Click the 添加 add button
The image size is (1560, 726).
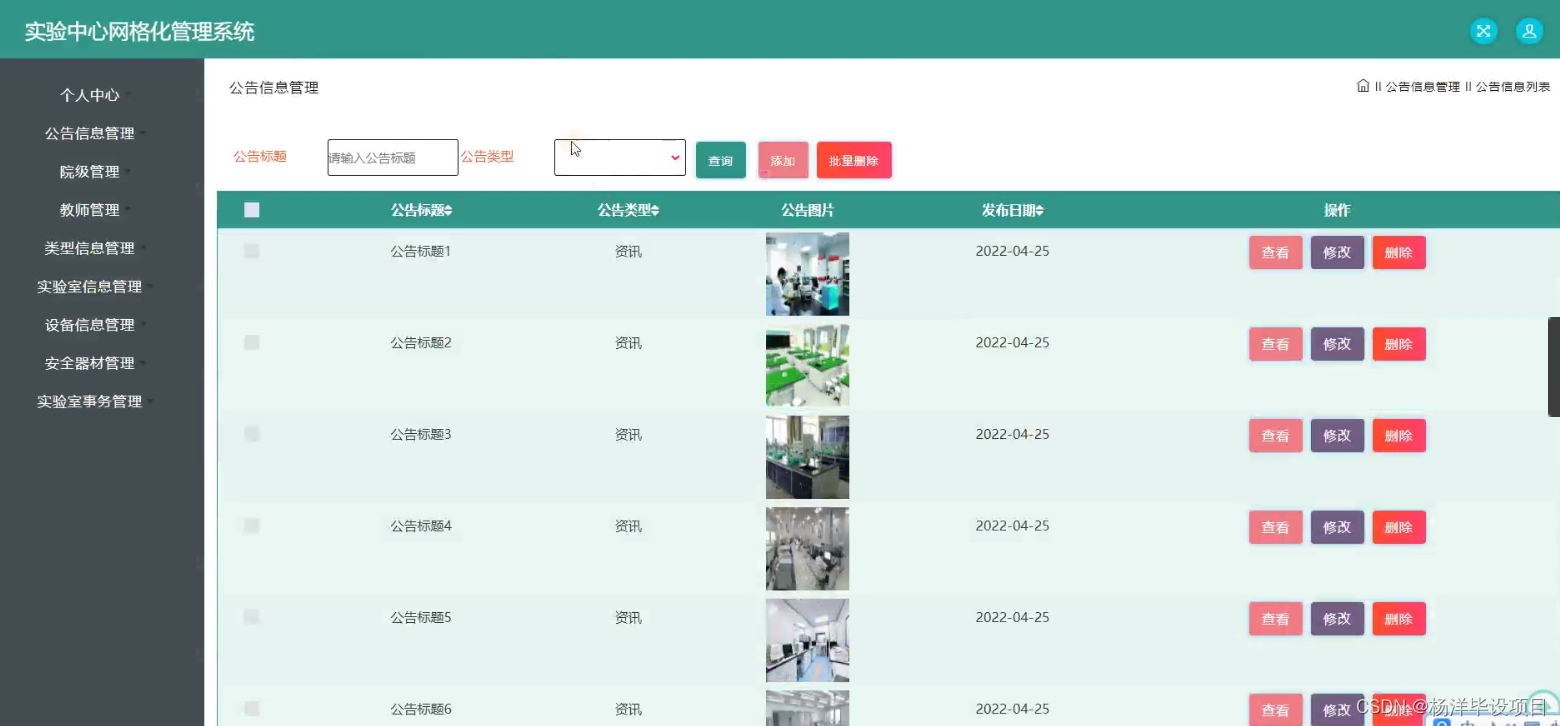(x=783, y=160)
